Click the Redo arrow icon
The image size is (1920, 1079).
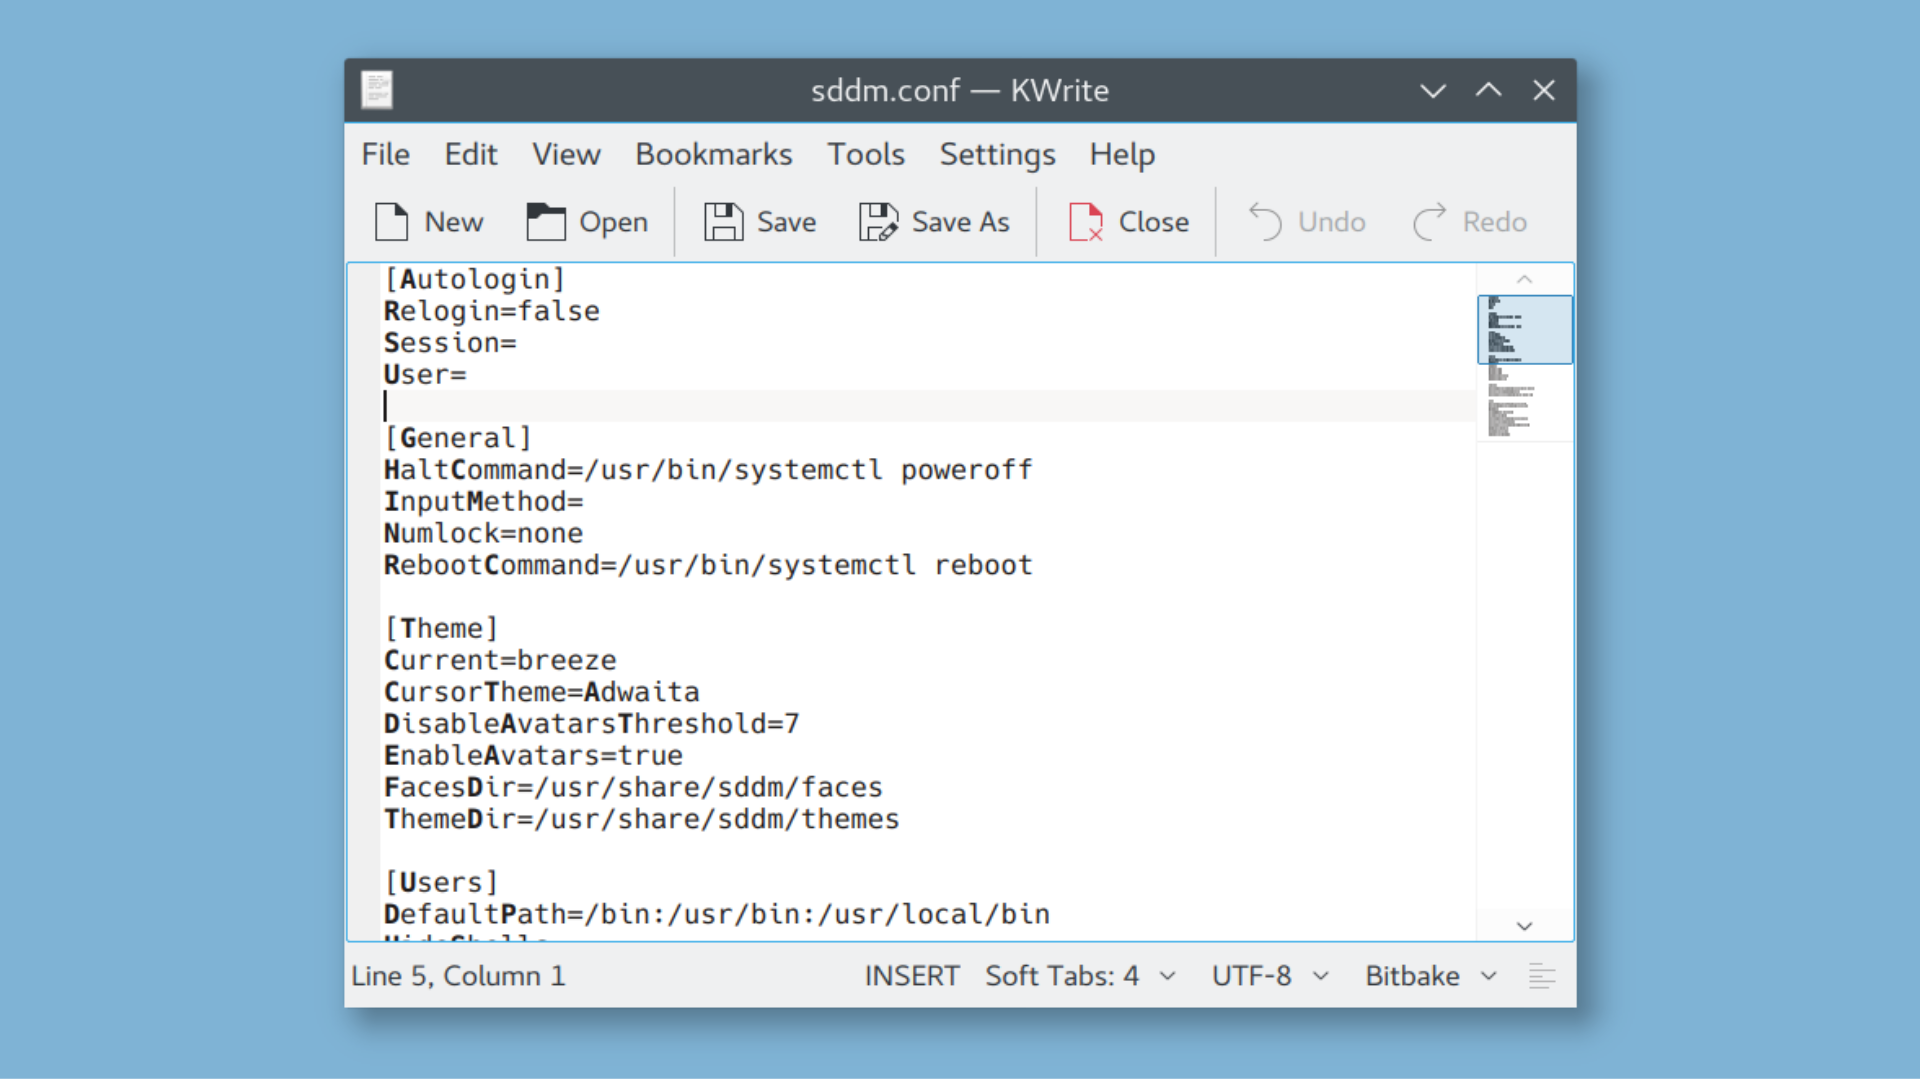[1430, 222]
